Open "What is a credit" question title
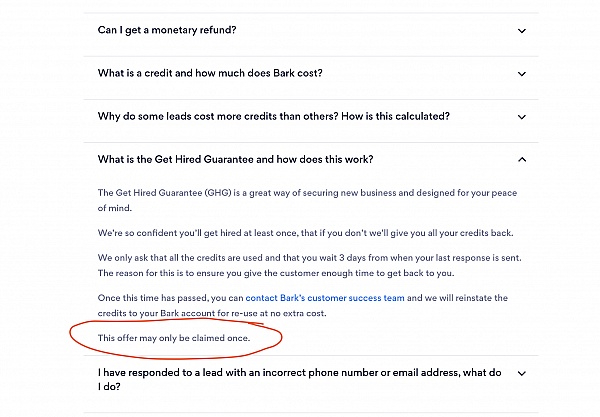The image size is (600, 417). click(210, 73)
